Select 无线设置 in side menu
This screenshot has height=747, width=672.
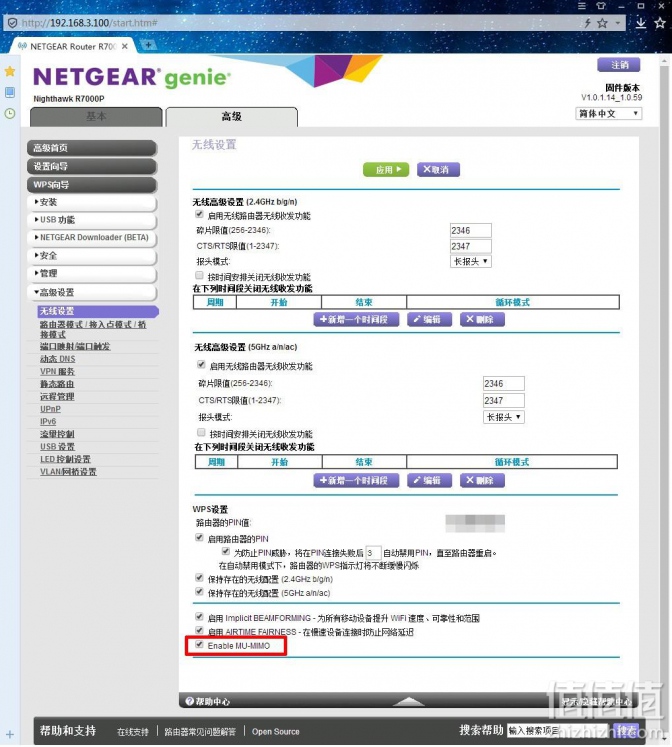tap(98, 311)
